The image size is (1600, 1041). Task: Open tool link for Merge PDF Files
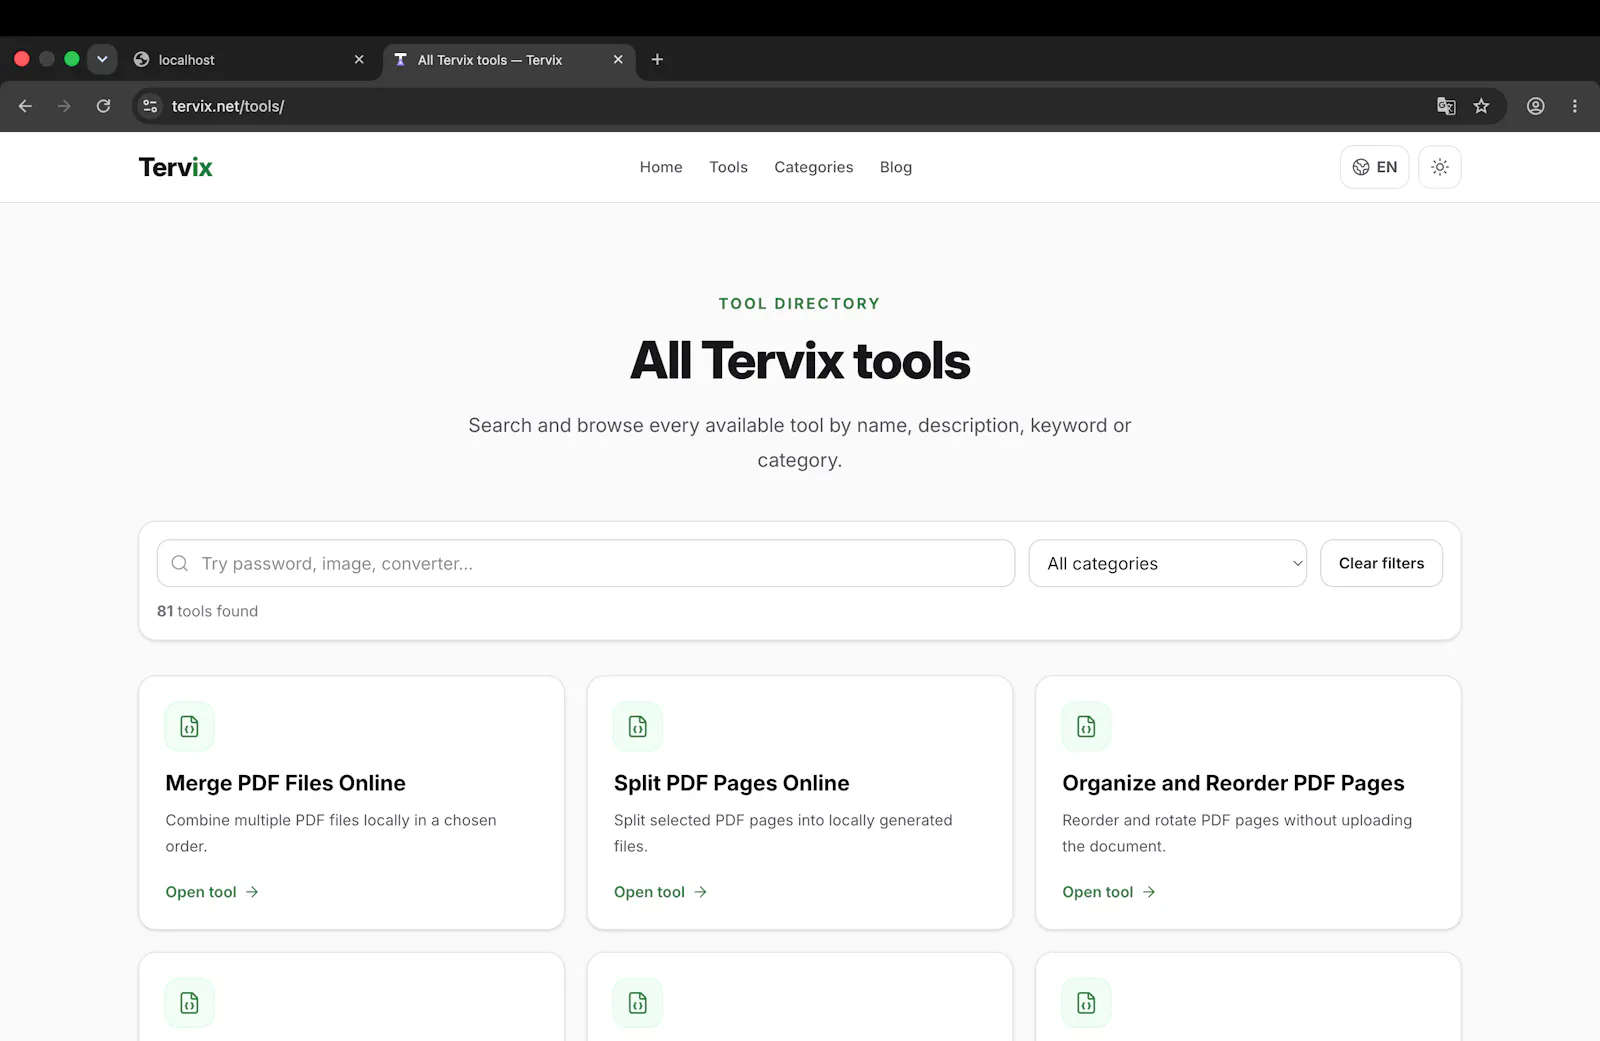point(212,892)
